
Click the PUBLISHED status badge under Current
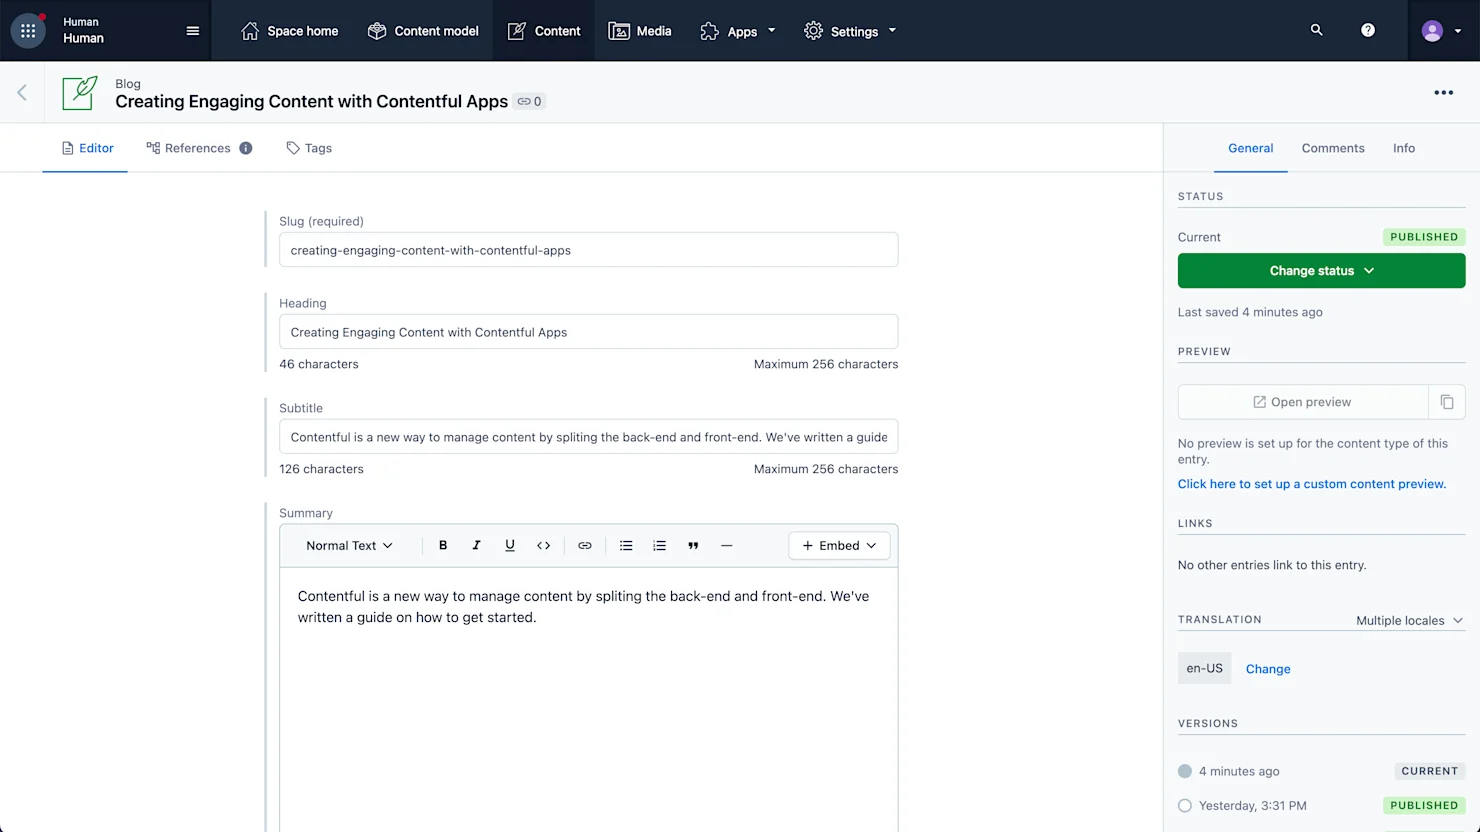coord(1424,237)
